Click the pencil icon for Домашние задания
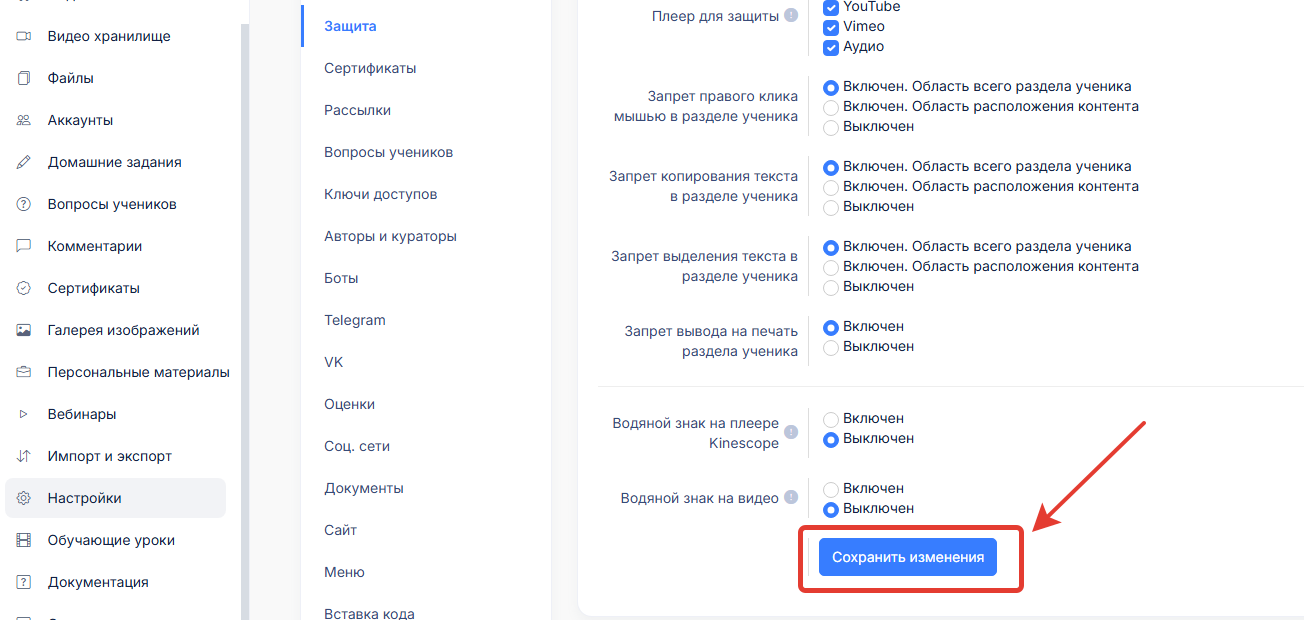The width and height of the screenshot is (1304, 620). 24,162
